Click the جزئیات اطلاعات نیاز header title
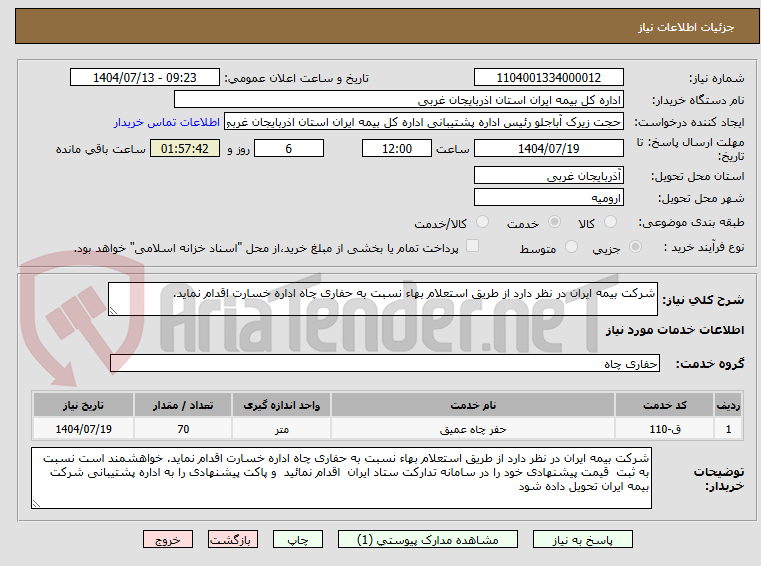 click(x=686, y=27)
